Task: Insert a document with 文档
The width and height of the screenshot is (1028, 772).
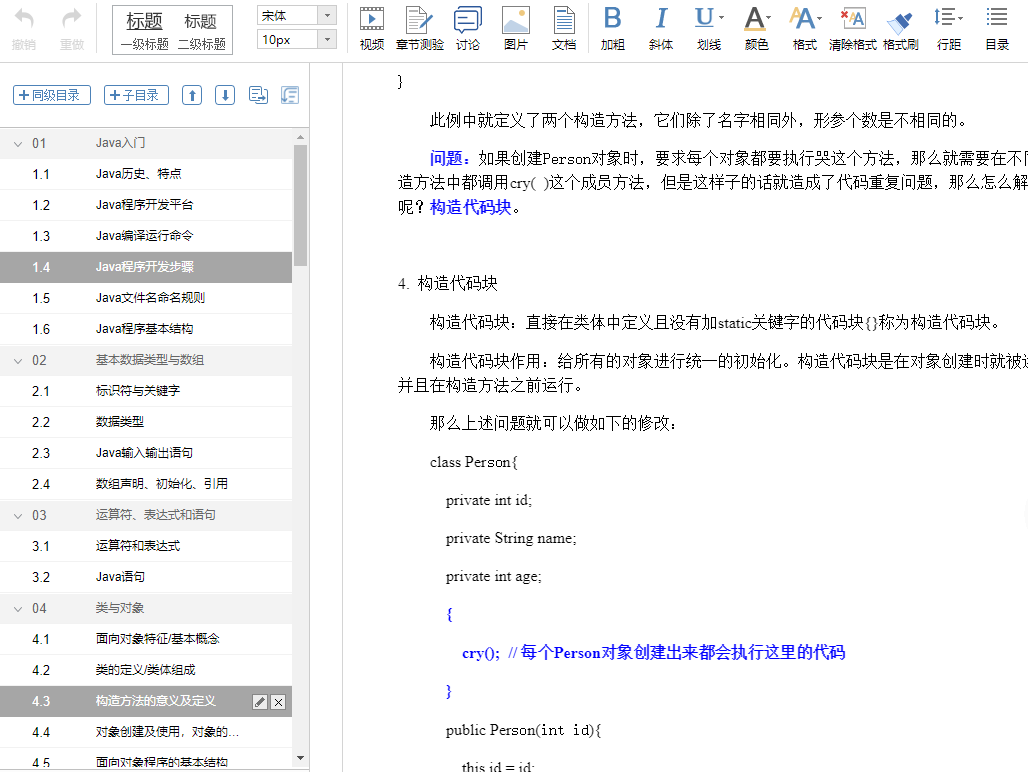Action: tap(564, 29)
